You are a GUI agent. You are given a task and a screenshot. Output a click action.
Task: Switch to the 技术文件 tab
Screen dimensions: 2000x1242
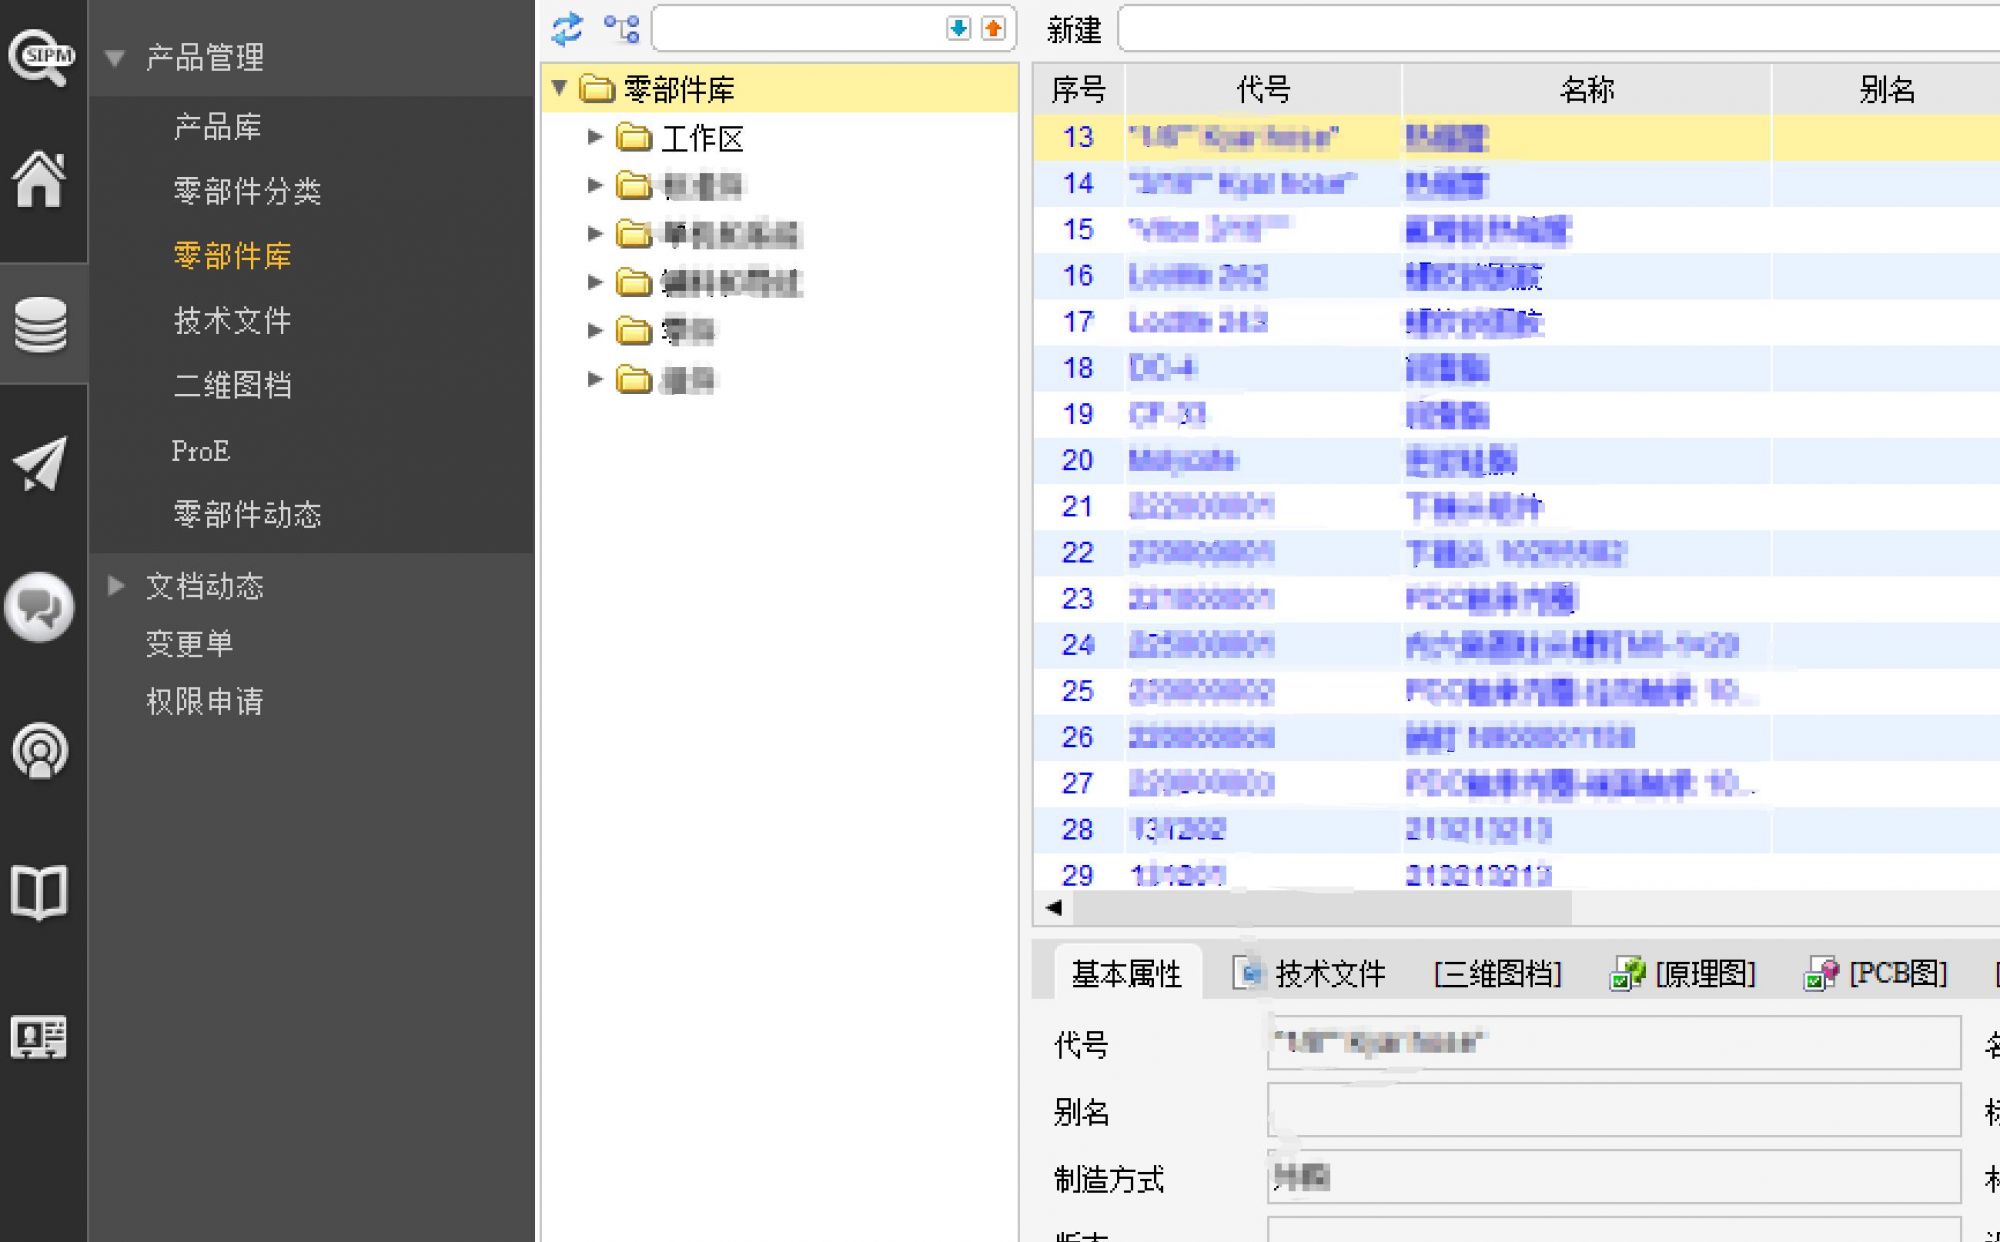pyautogui.click(x=1310, y=973)
